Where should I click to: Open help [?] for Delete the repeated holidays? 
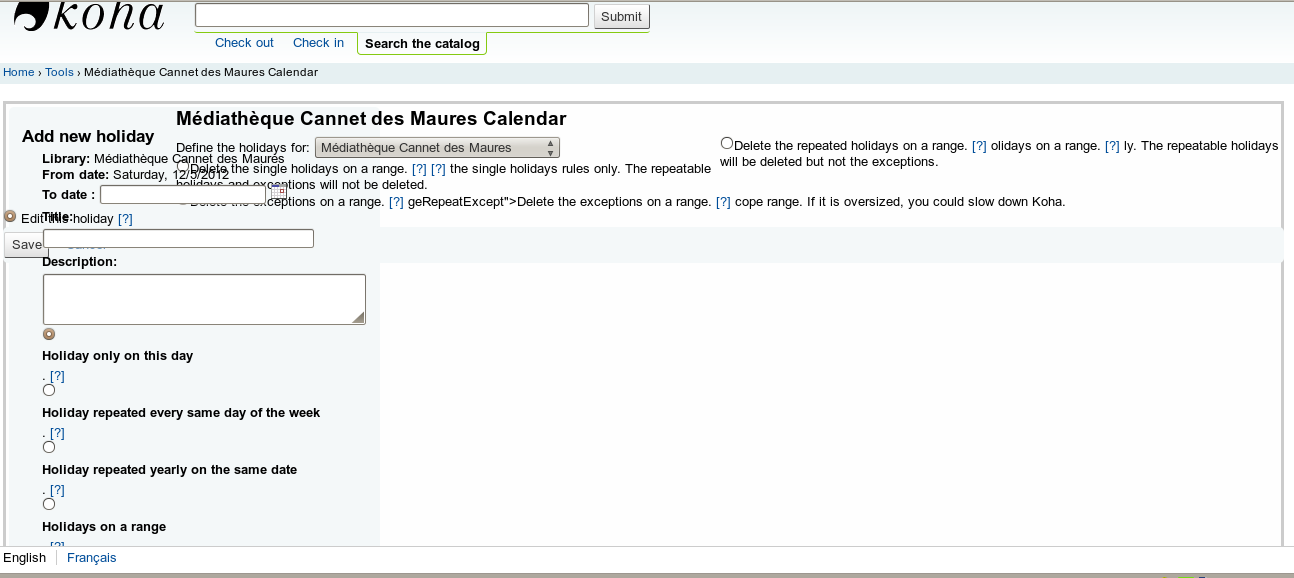click(x=979, y=146)
